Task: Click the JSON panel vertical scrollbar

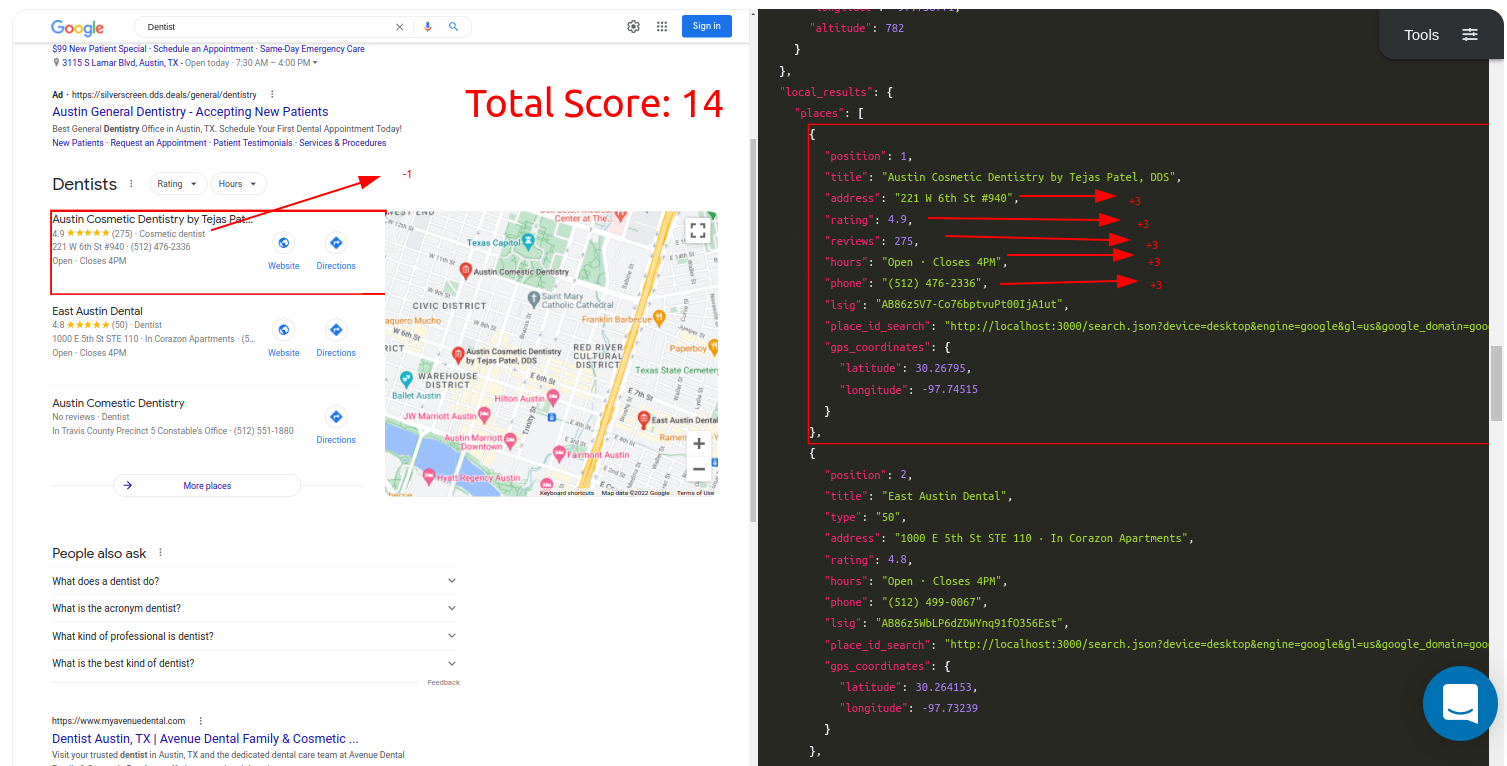Action: tap(1497, 383)
